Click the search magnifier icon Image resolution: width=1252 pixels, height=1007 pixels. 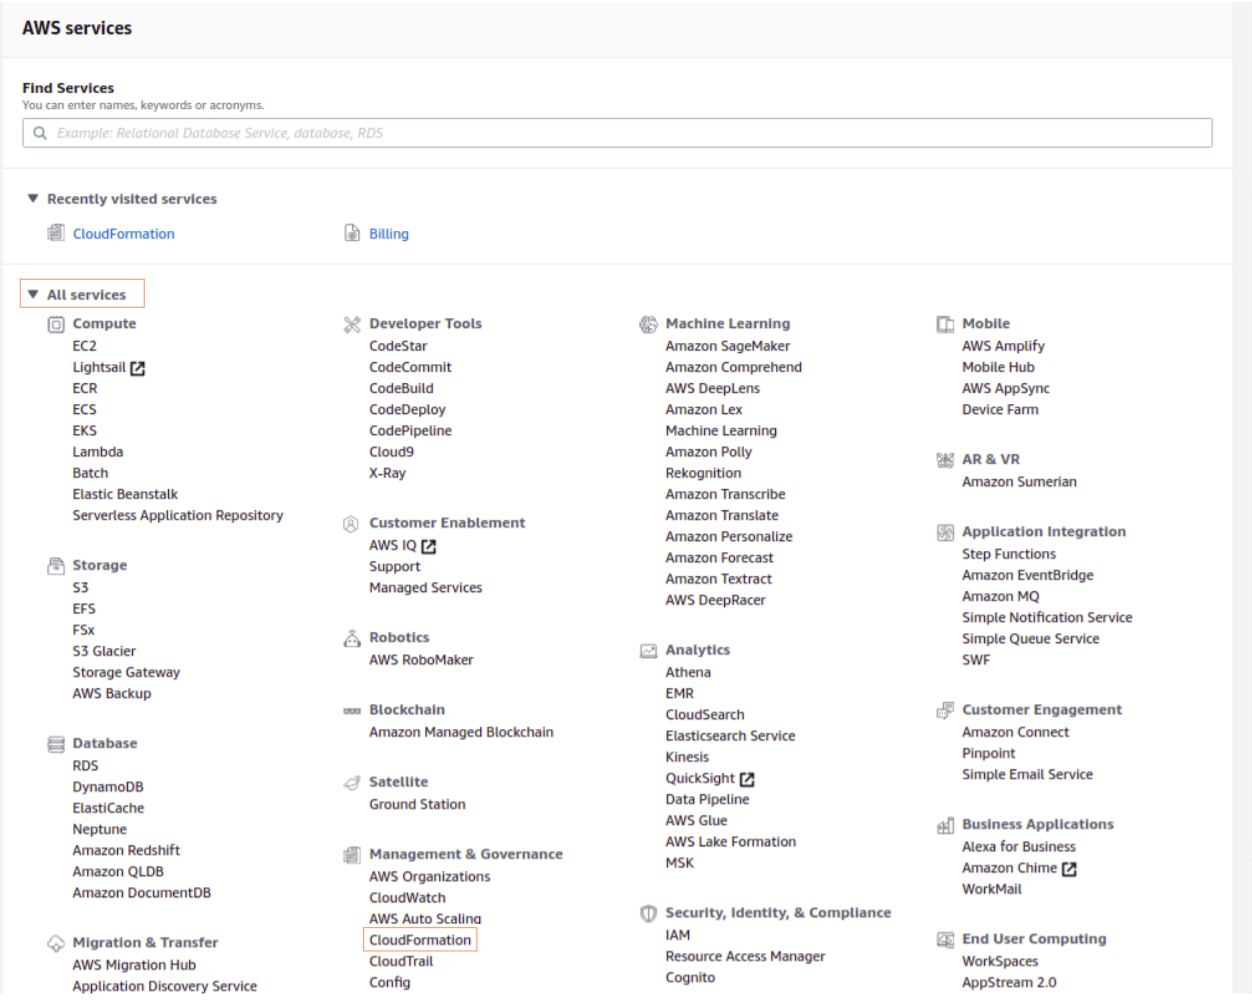click(40, 133)
